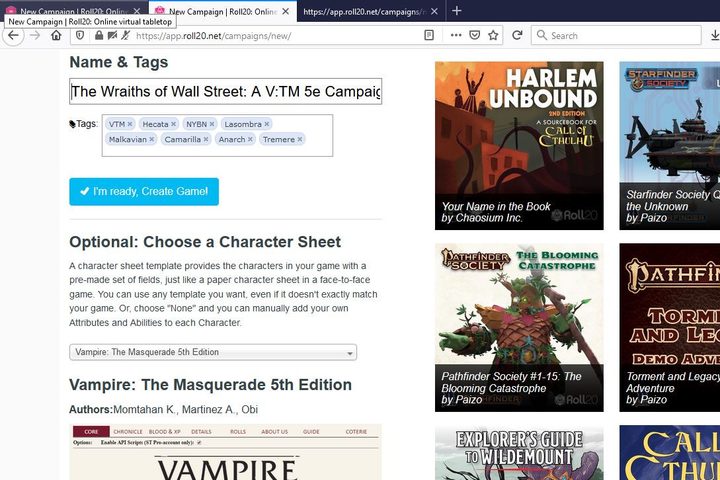Remove the VTM tag
Image resolution: width=720 pixels, height=480 pixels.
[130, 124]
